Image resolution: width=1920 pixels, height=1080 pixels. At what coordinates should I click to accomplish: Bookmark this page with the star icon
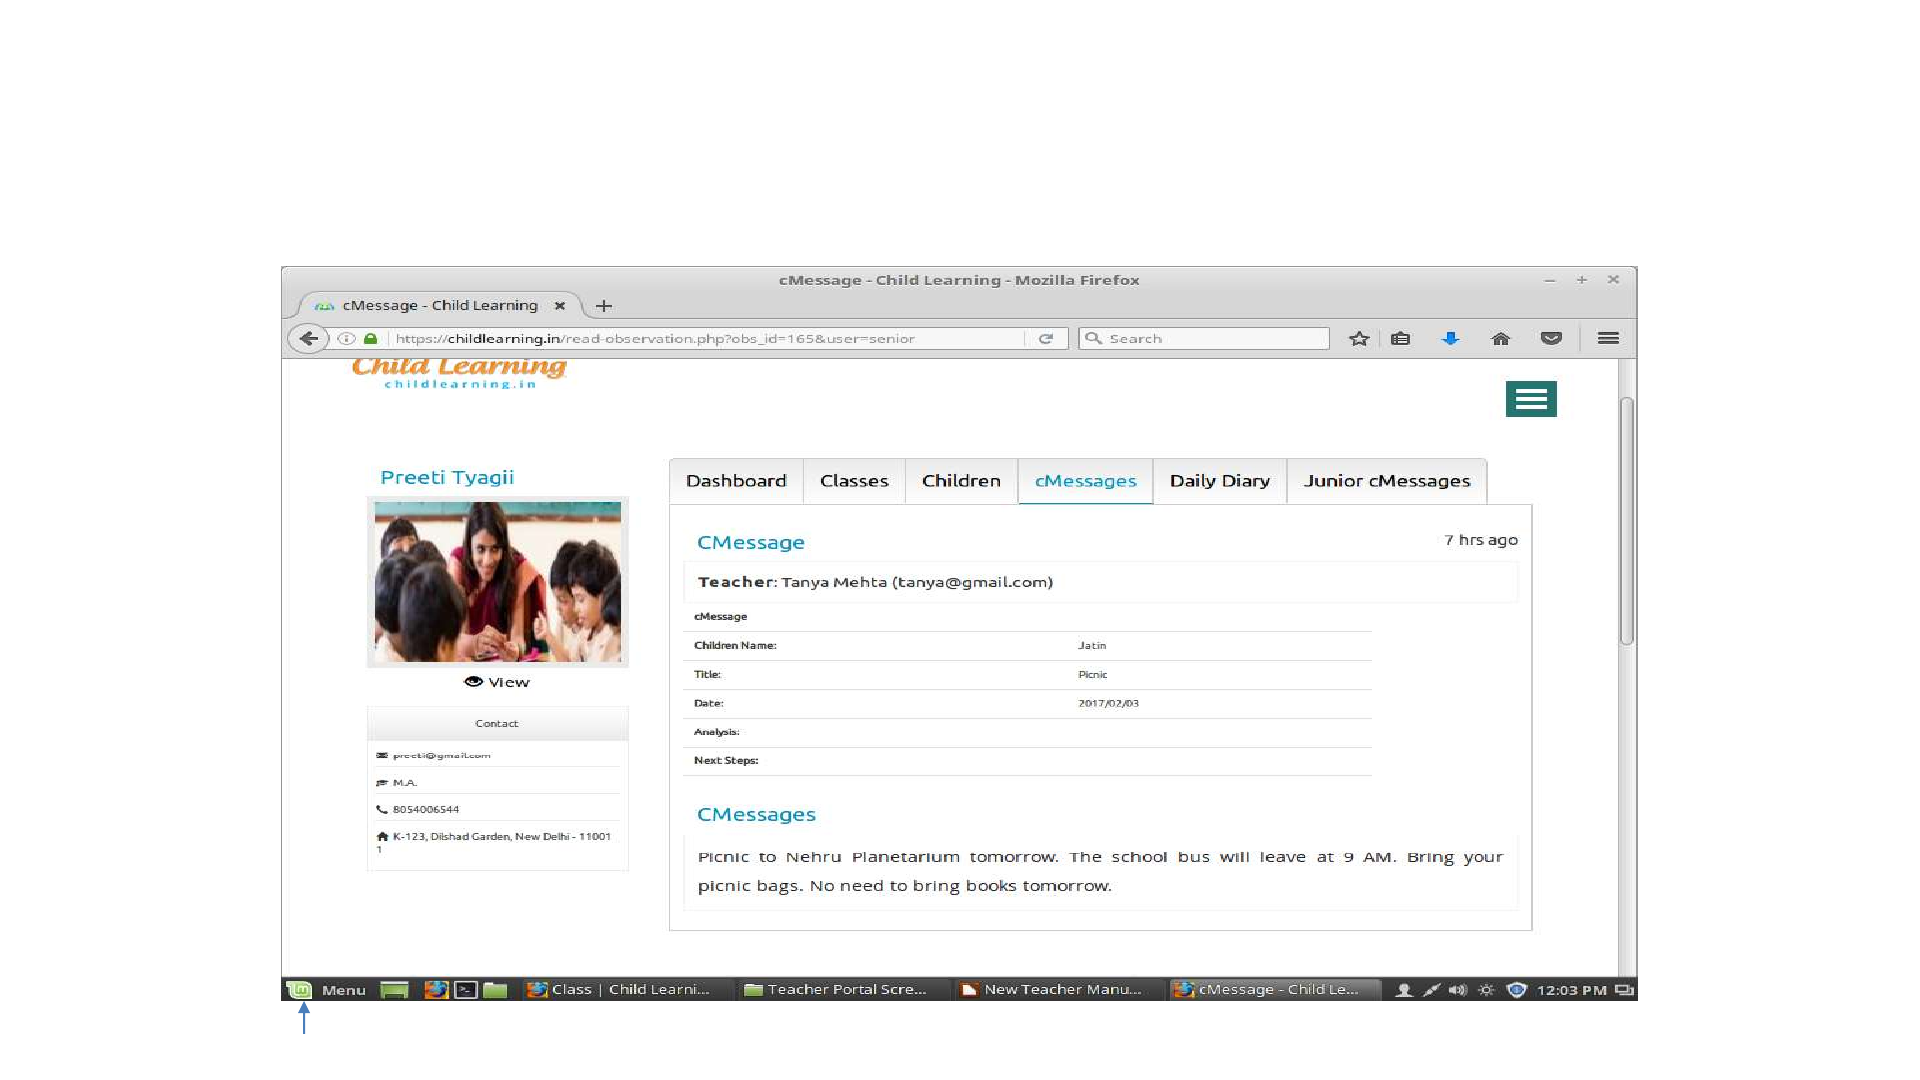[x=1358, y=339]
